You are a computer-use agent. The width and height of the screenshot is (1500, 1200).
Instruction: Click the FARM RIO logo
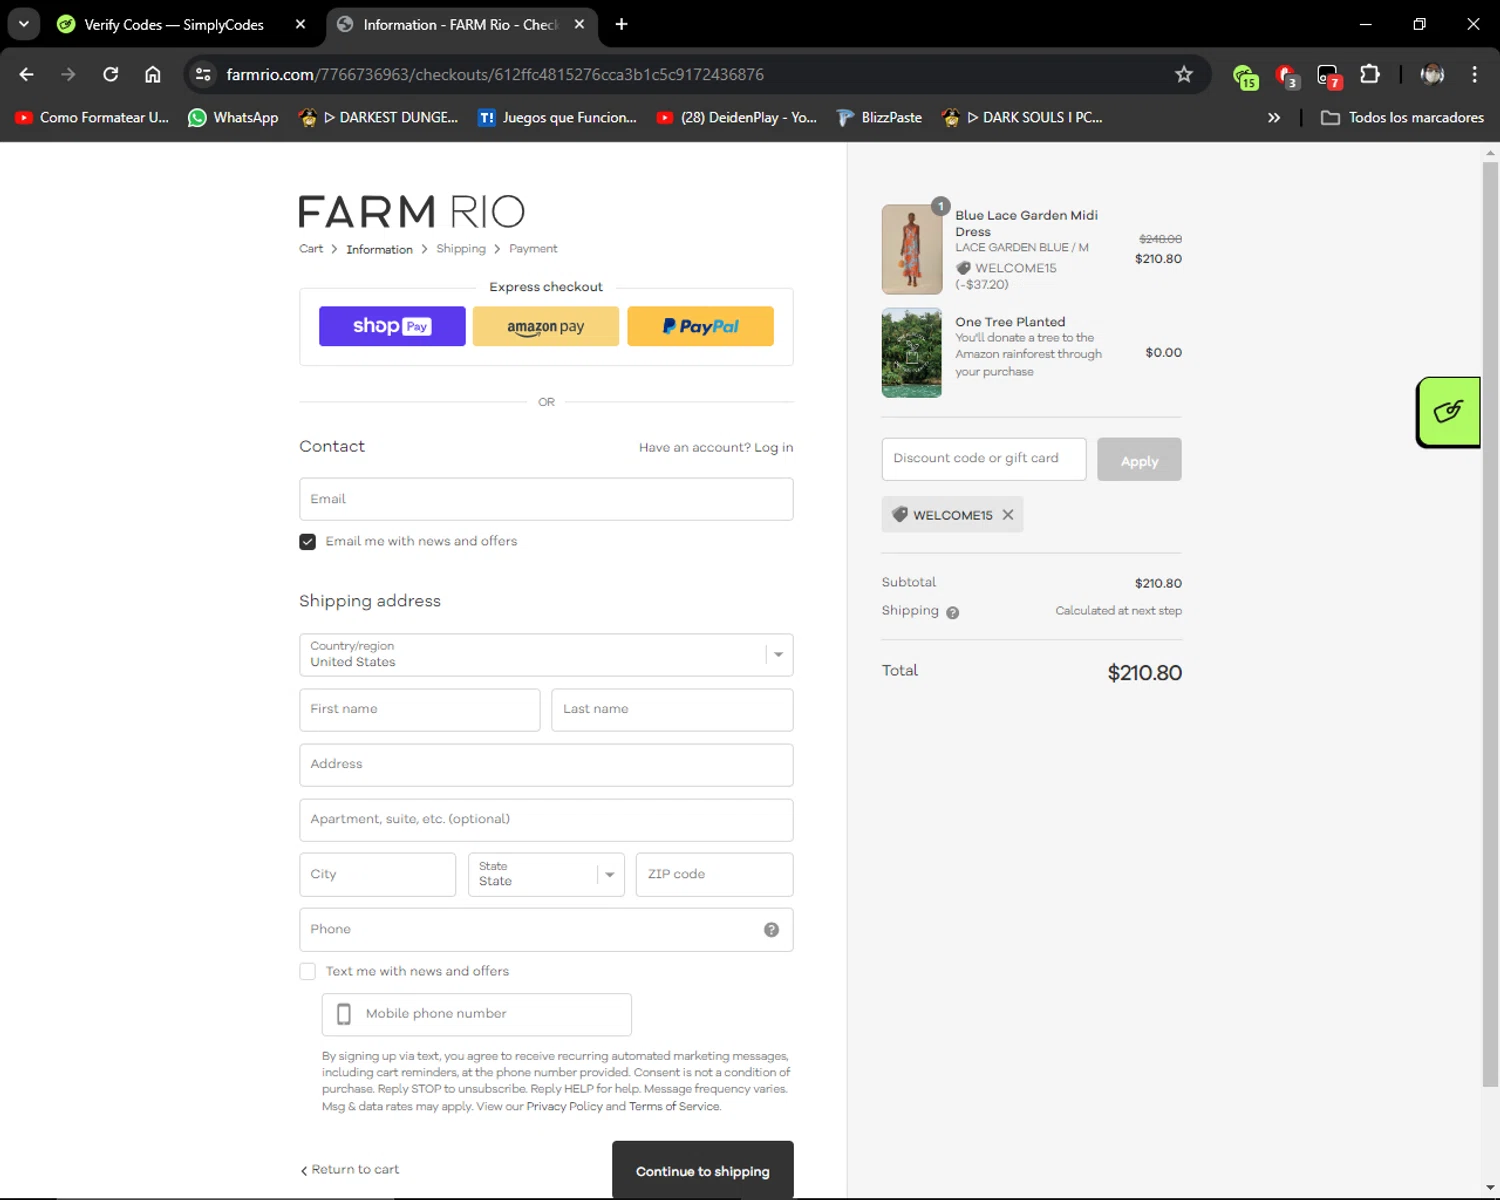point(411,211)
